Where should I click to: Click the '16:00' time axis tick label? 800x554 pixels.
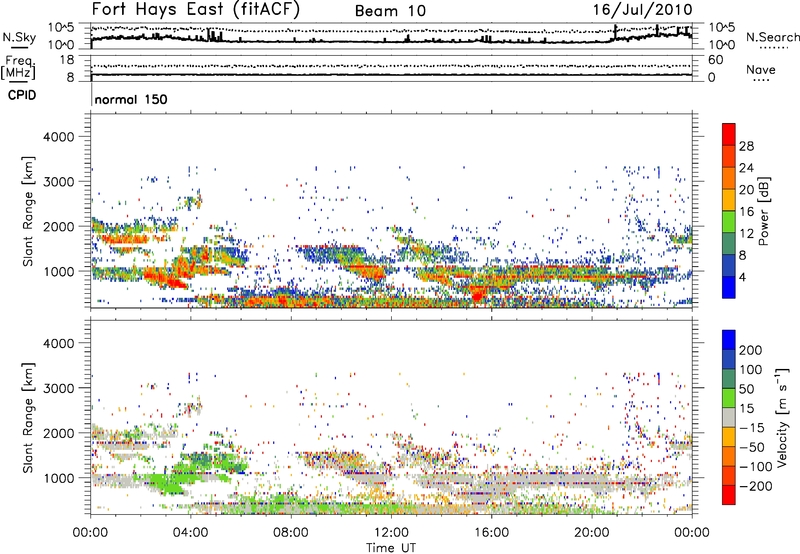click(x=491, y=533)
